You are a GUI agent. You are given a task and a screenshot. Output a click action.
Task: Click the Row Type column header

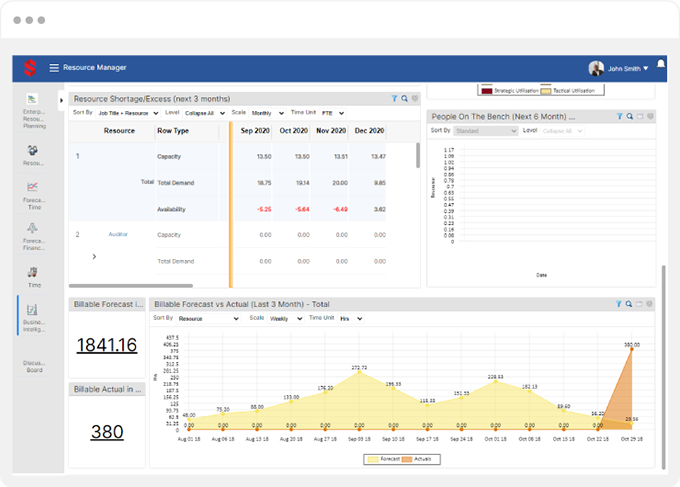point(173,131)
